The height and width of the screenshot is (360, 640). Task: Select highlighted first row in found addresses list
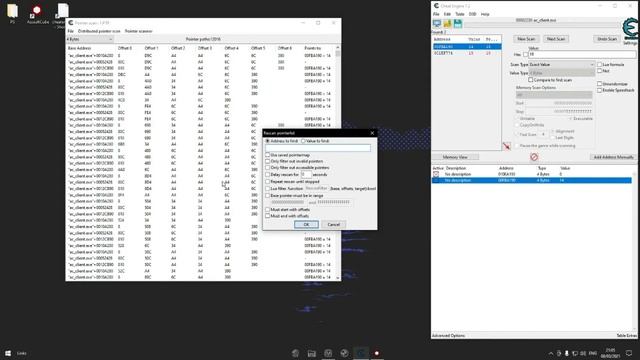click(x=467, y=47)
